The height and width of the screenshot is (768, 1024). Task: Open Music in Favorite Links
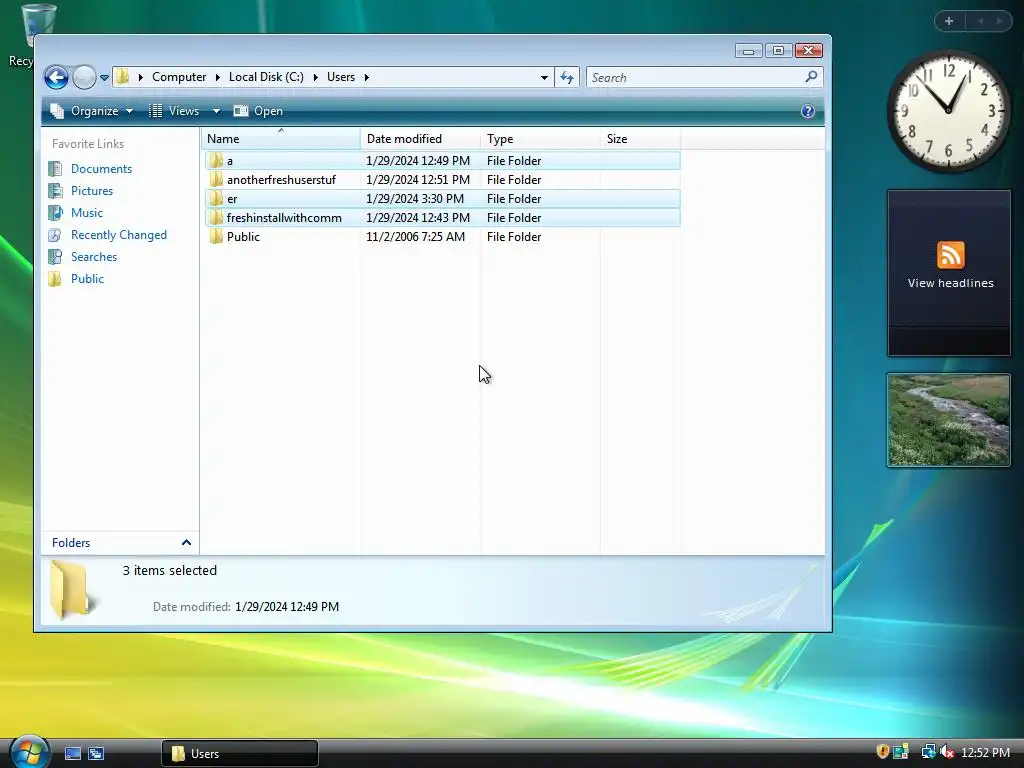tap(87, 213)
